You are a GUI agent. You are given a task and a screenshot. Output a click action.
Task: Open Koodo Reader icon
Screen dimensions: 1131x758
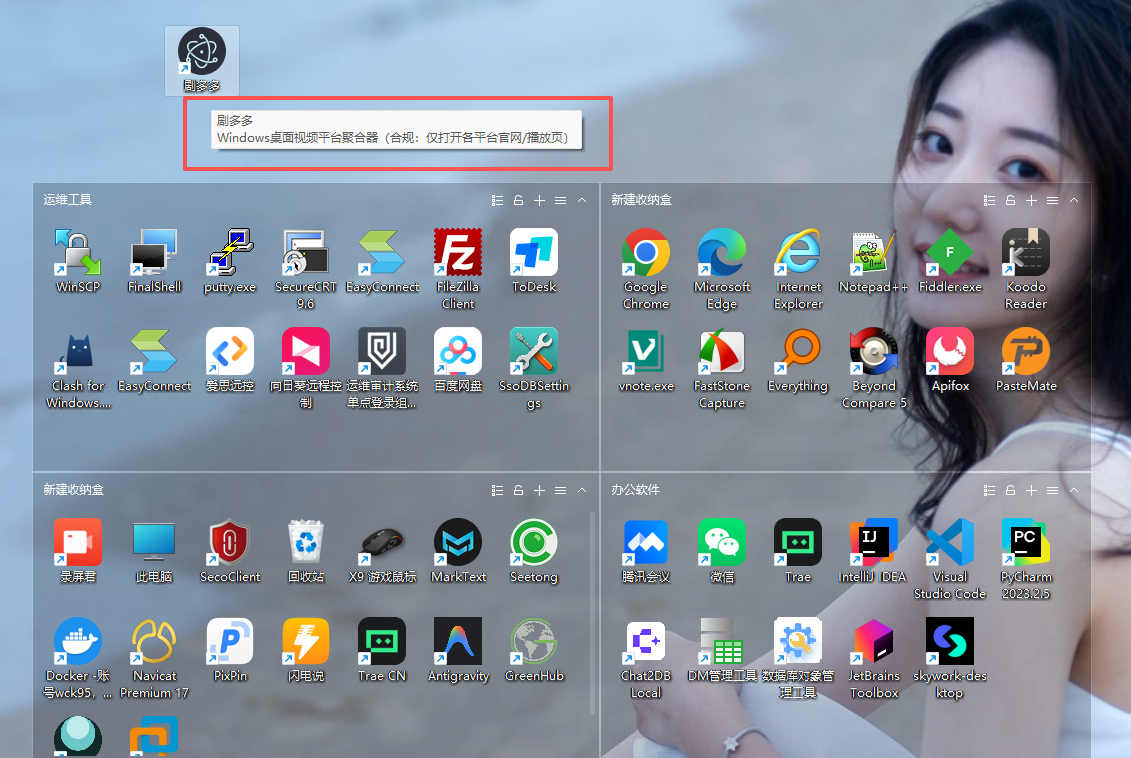tap(1026, 270)
